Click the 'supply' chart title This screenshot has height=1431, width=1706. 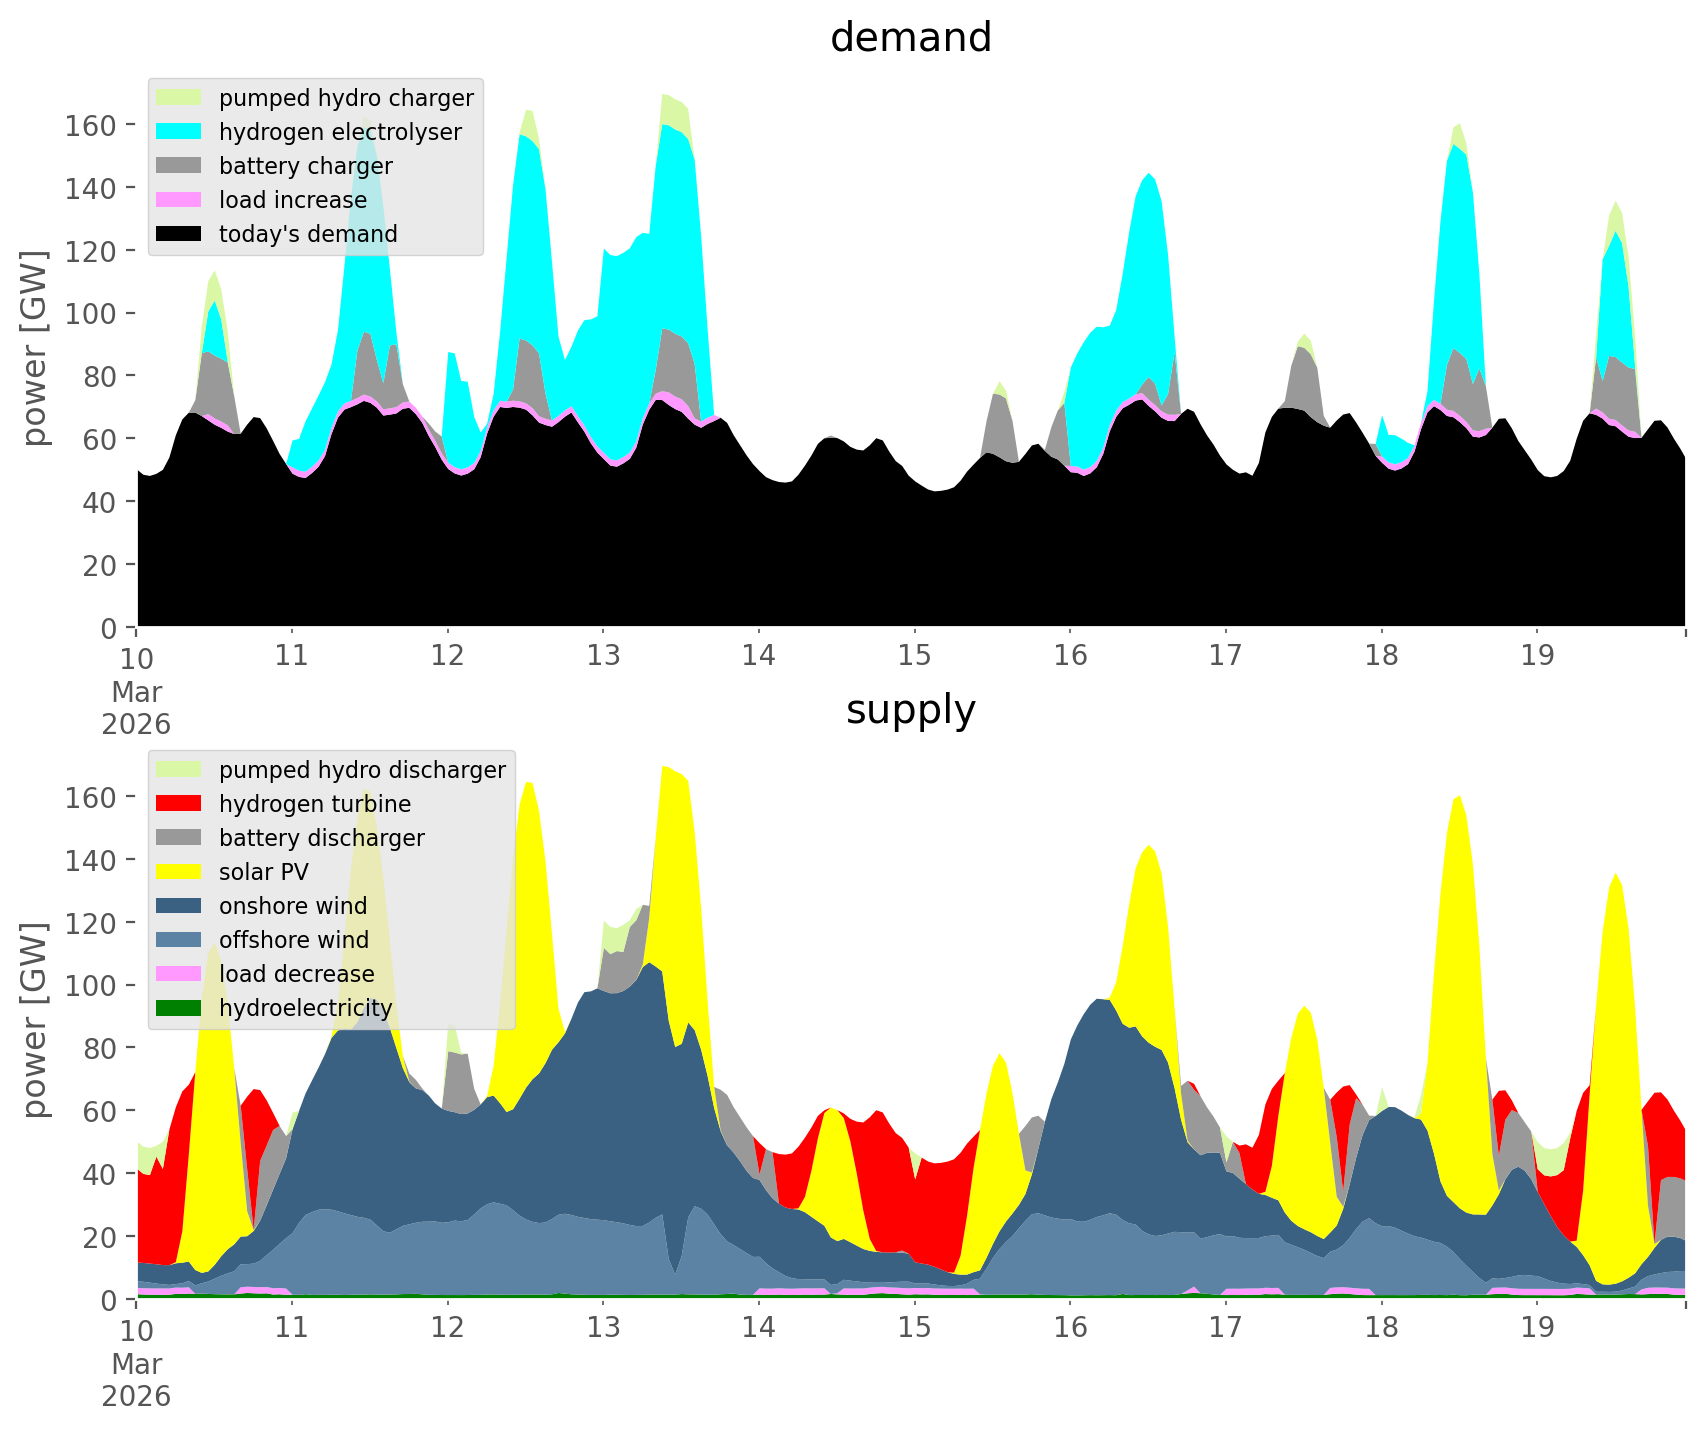click(910, 710)
